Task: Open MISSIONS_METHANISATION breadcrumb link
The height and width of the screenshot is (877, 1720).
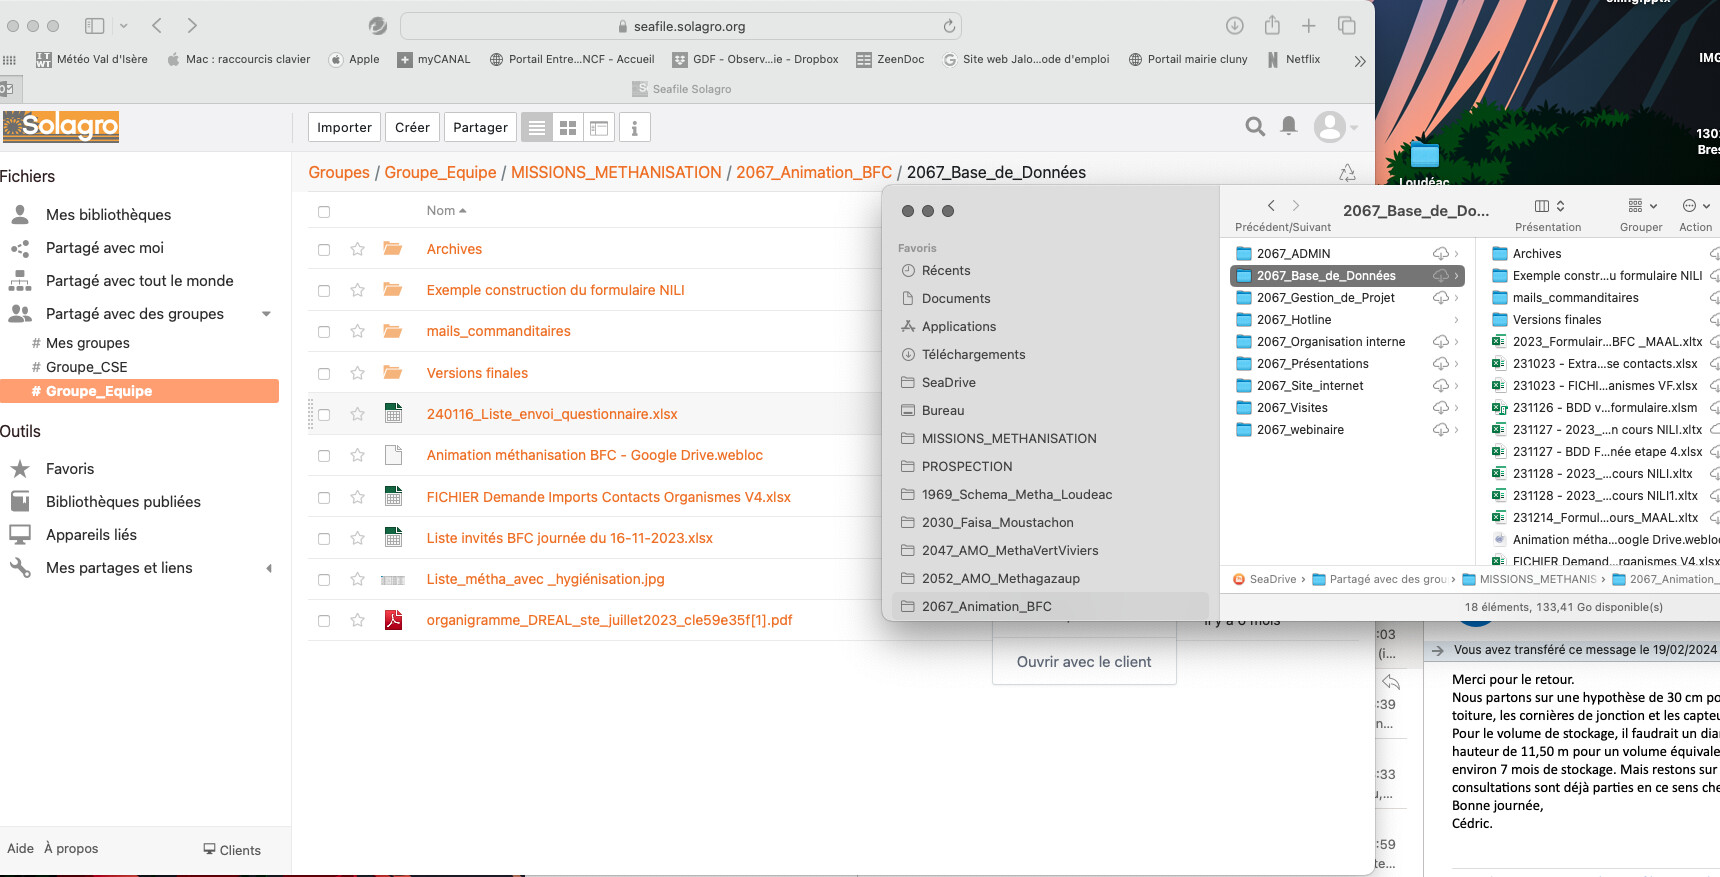Action: tap(616, 172)
